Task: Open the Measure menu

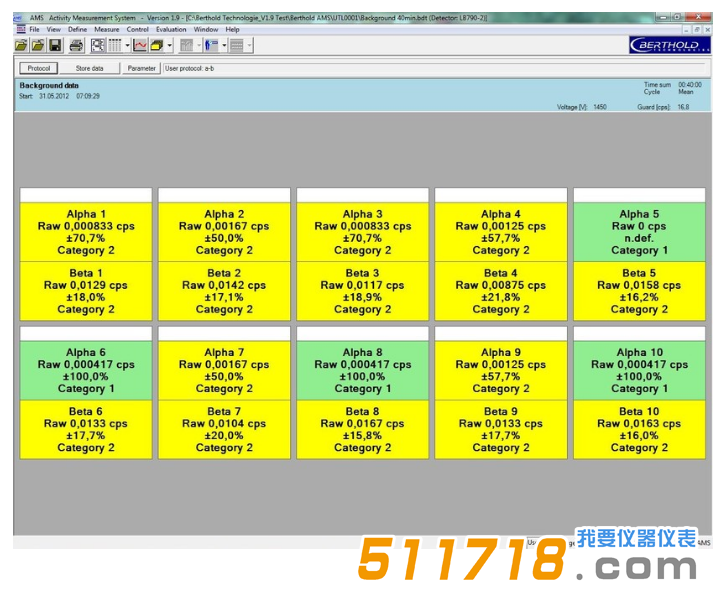Action: pos(106,30)
